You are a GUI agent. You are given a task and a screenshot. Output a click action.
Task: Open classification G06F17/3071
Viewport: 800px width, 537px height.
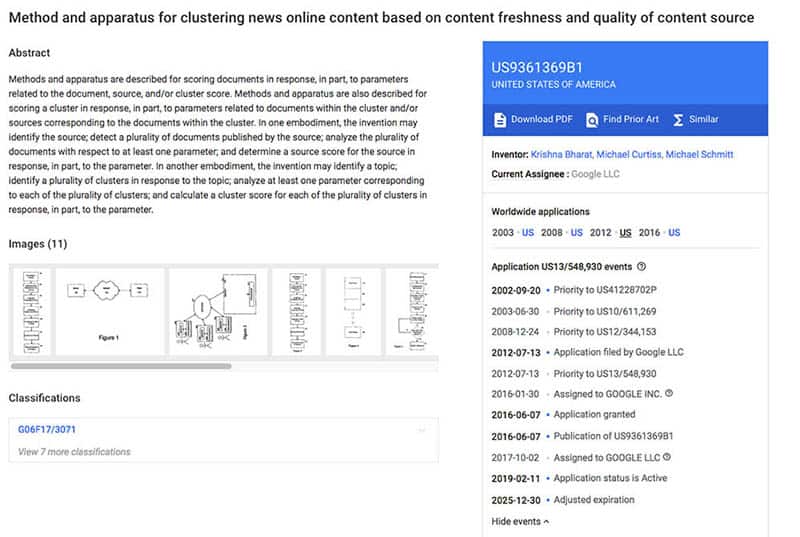(x=46, y=429)
